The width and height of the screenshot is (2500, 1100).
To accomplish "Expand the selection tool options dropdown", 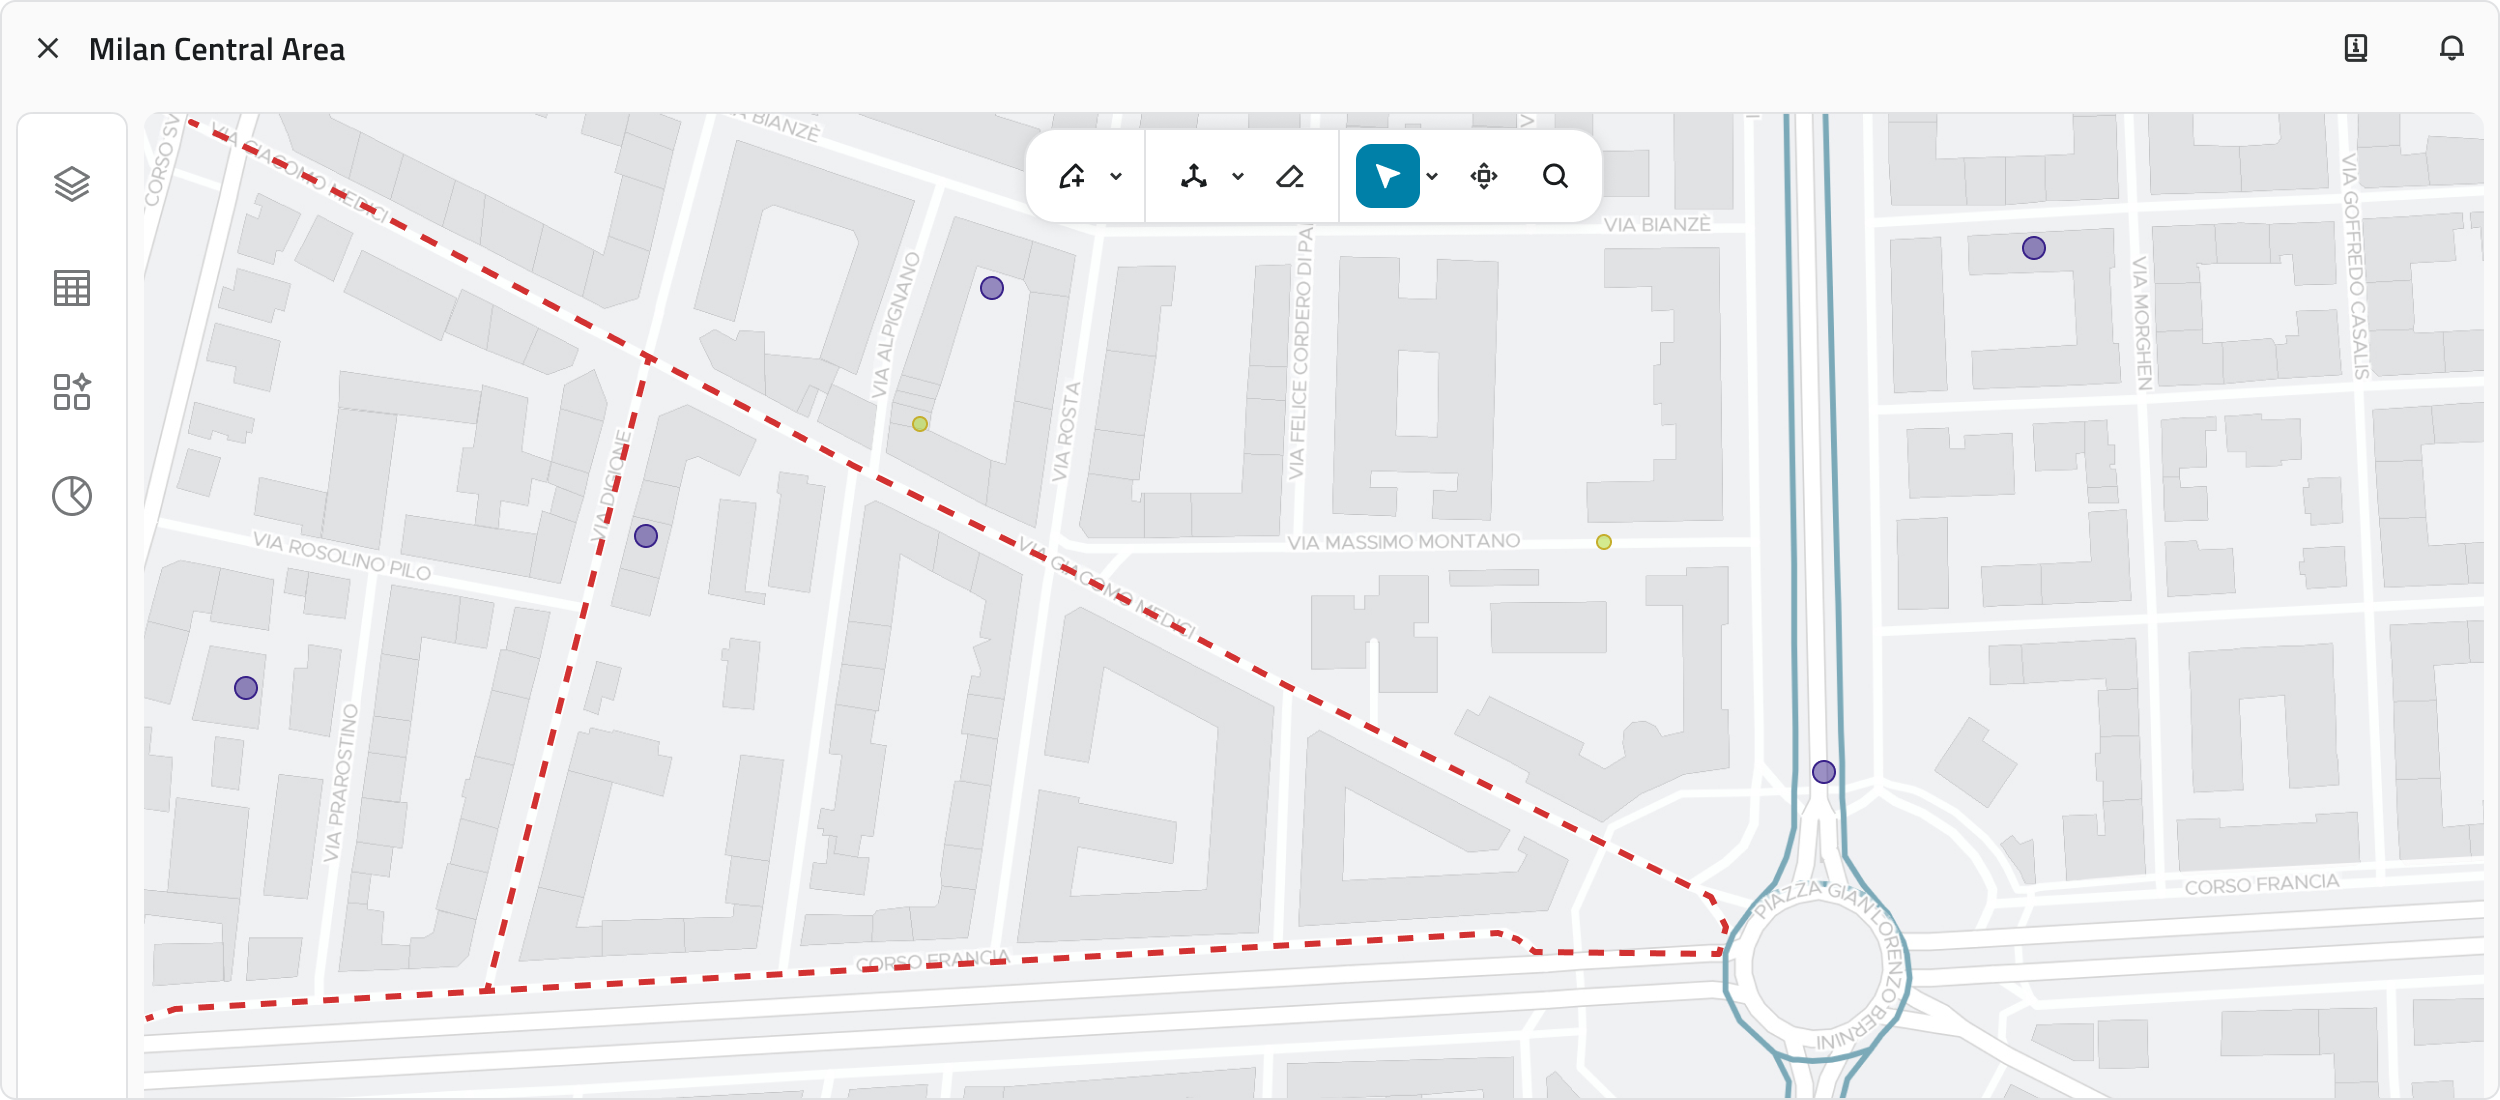I will [1432, 177].
